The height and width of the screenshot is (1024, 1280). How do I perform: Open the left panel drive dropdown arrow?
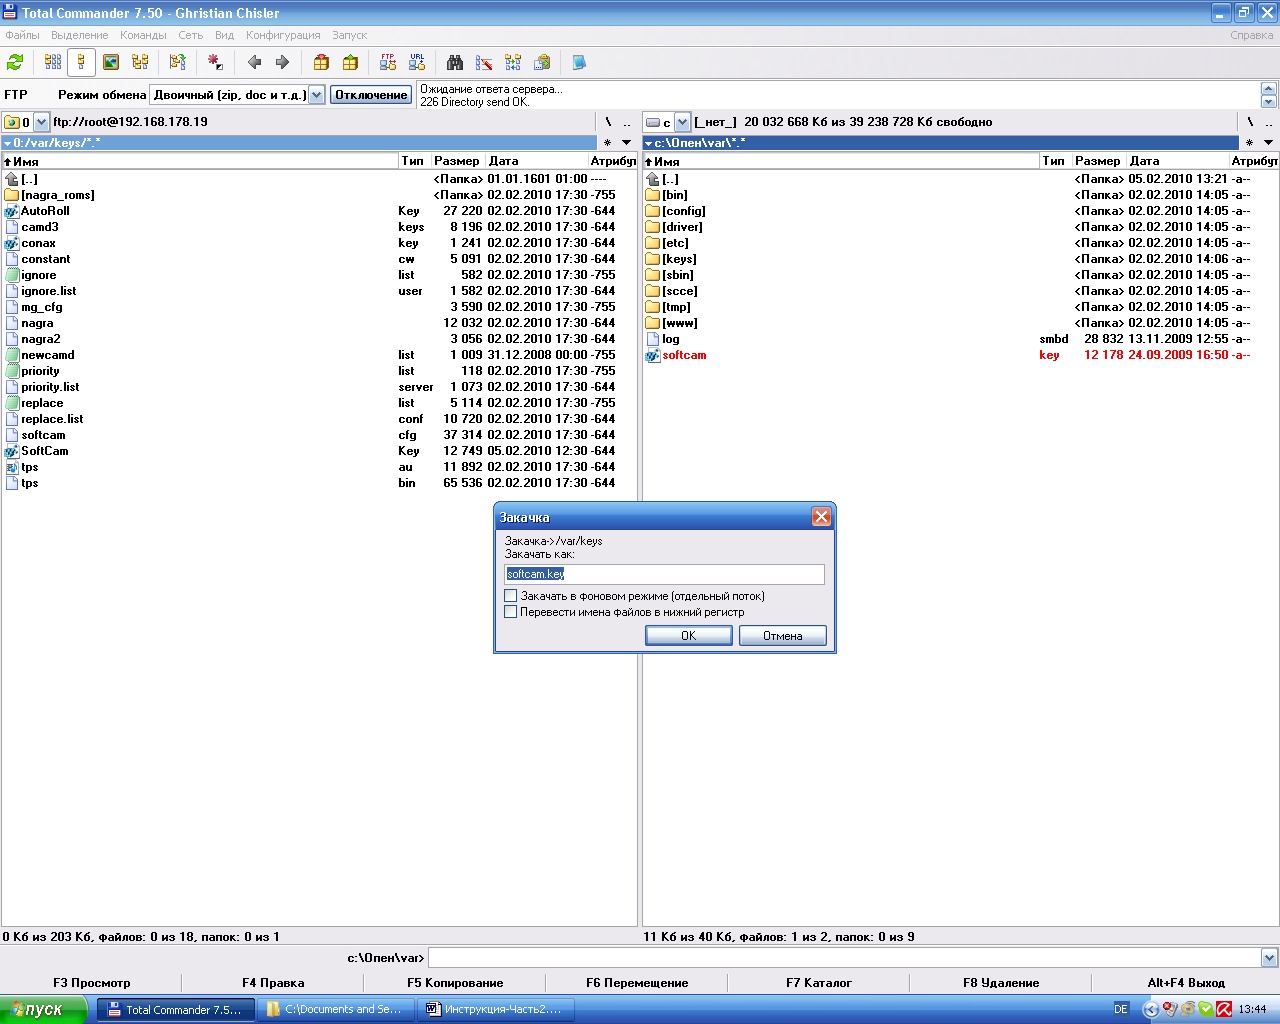[x=41, y=122]
